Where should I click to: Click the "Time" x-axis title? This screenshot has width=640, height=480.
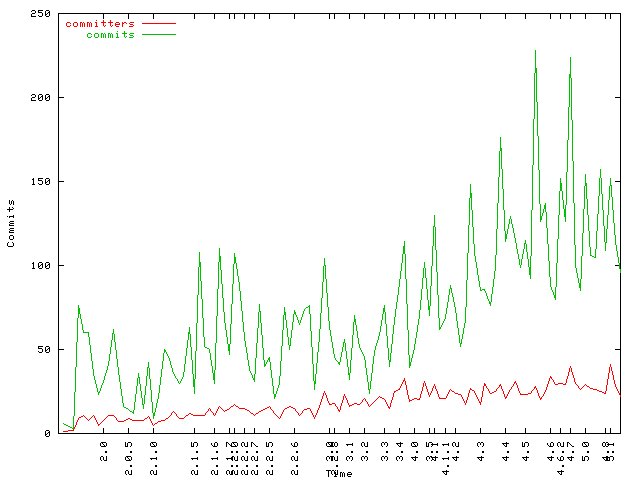pos(338,472)
